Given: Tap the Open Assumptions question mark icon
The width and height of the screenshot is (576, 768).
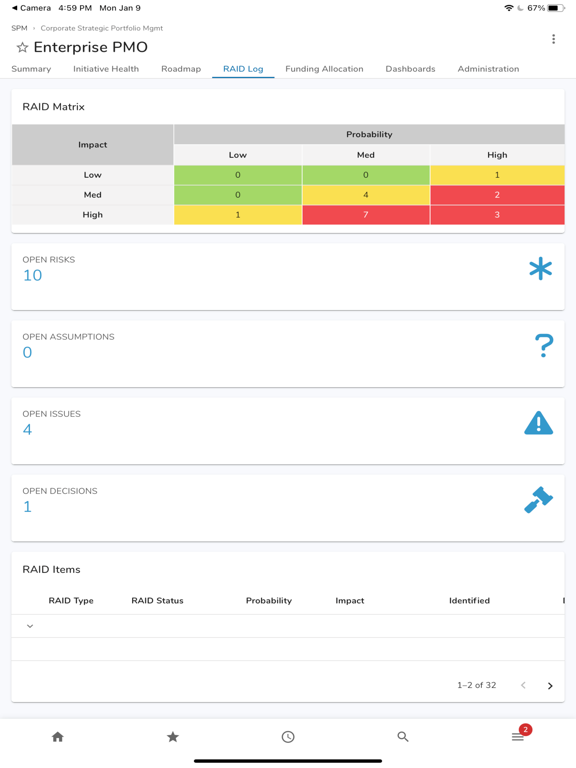Looking at the screenshot, I should point(544,345).
